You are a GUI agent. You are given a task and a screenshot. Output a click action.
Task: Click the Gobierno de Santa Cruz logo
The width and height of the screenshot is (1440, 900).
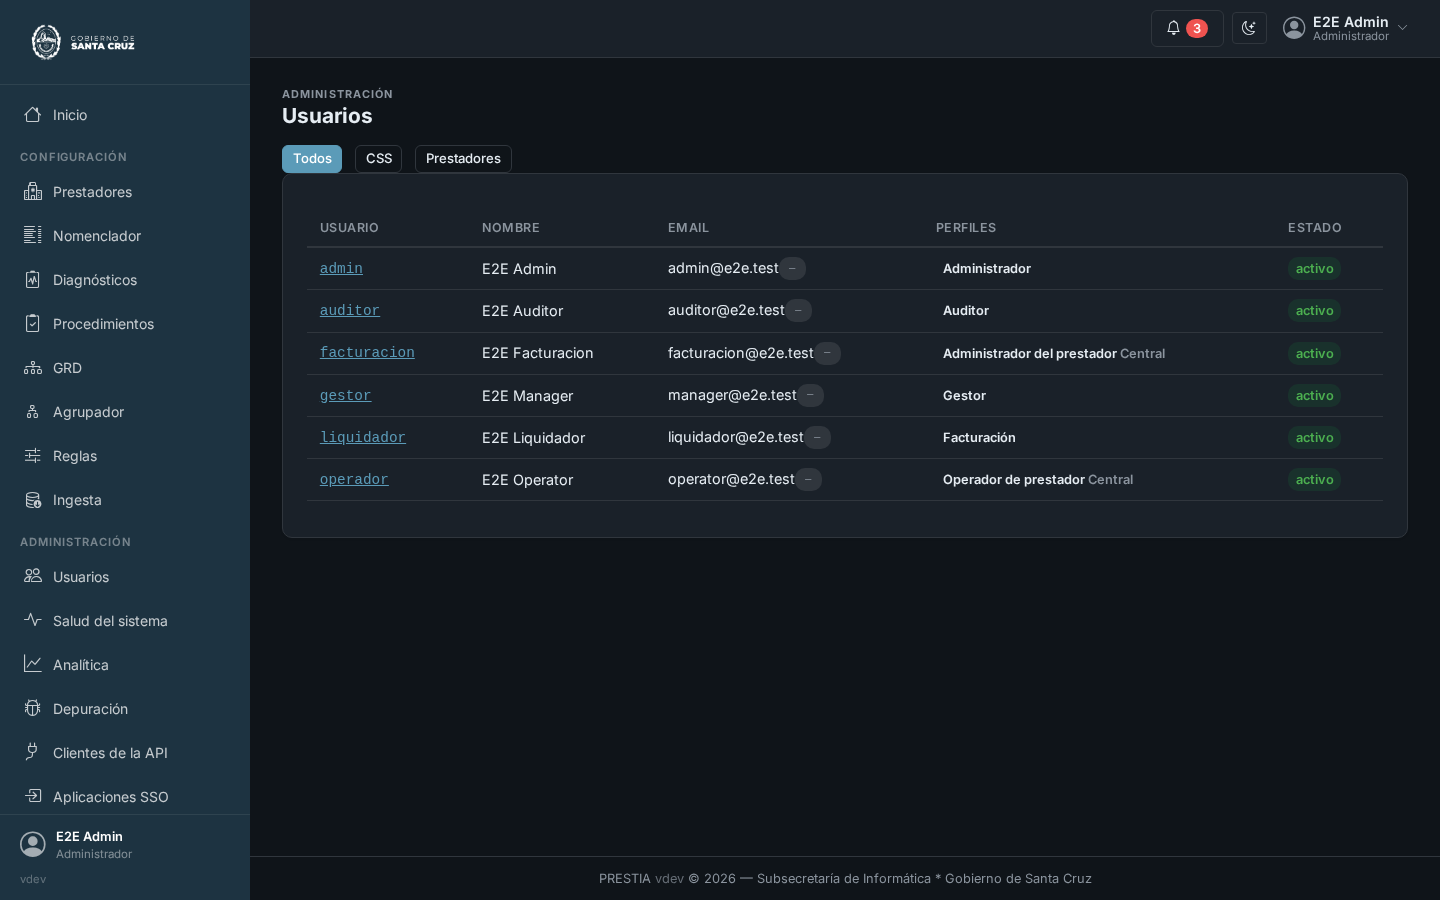tap(83, 42)
